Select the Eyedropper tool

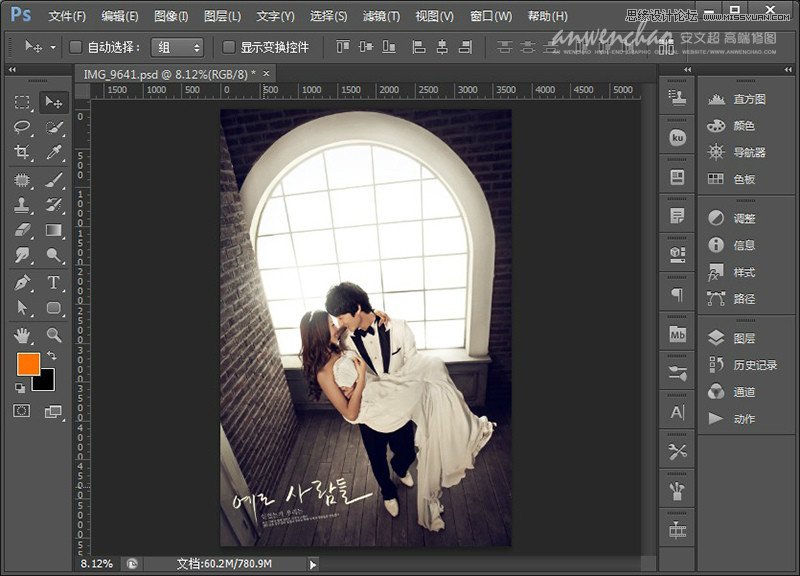(x=54, y=153)
